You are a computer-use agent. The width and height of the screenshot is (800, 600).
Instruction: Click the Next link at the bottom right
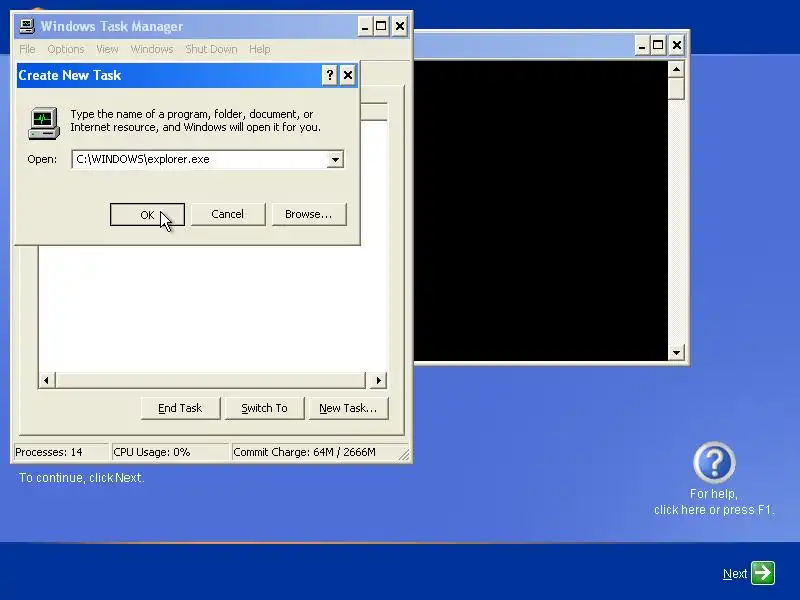click(735, 574)
